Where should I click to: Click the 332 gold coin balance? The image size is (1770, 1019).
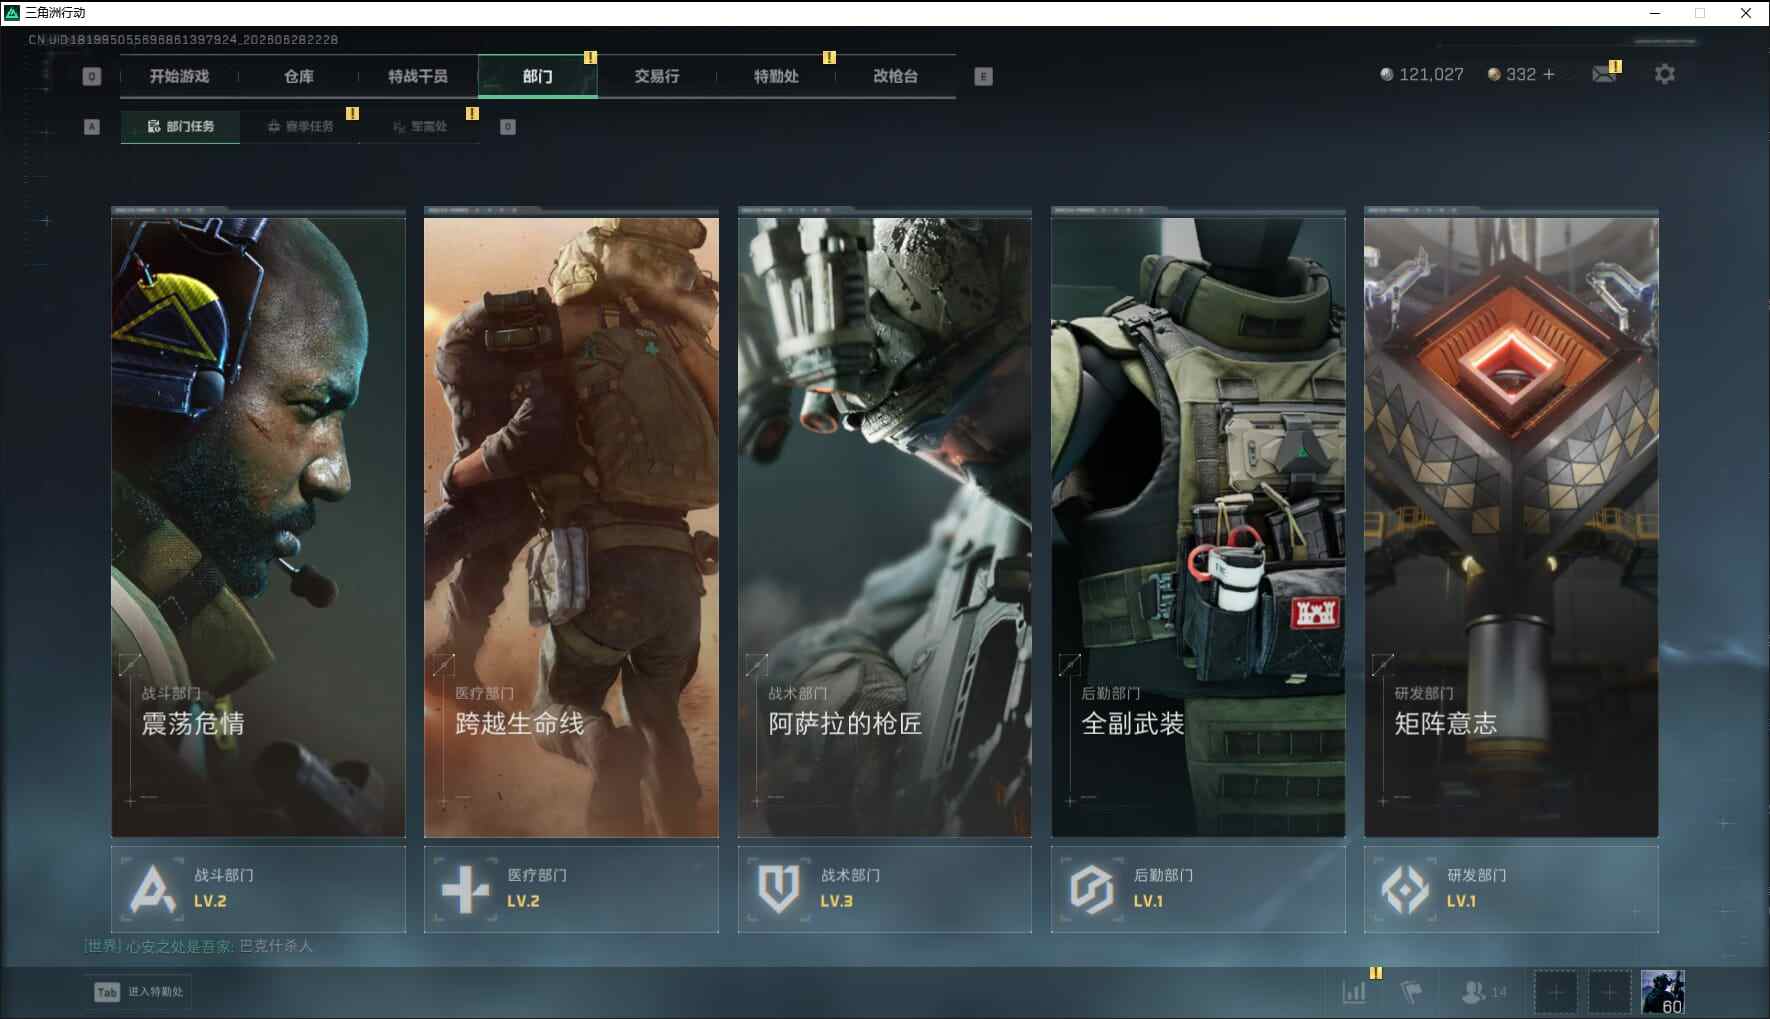(x=1511, y=75)
